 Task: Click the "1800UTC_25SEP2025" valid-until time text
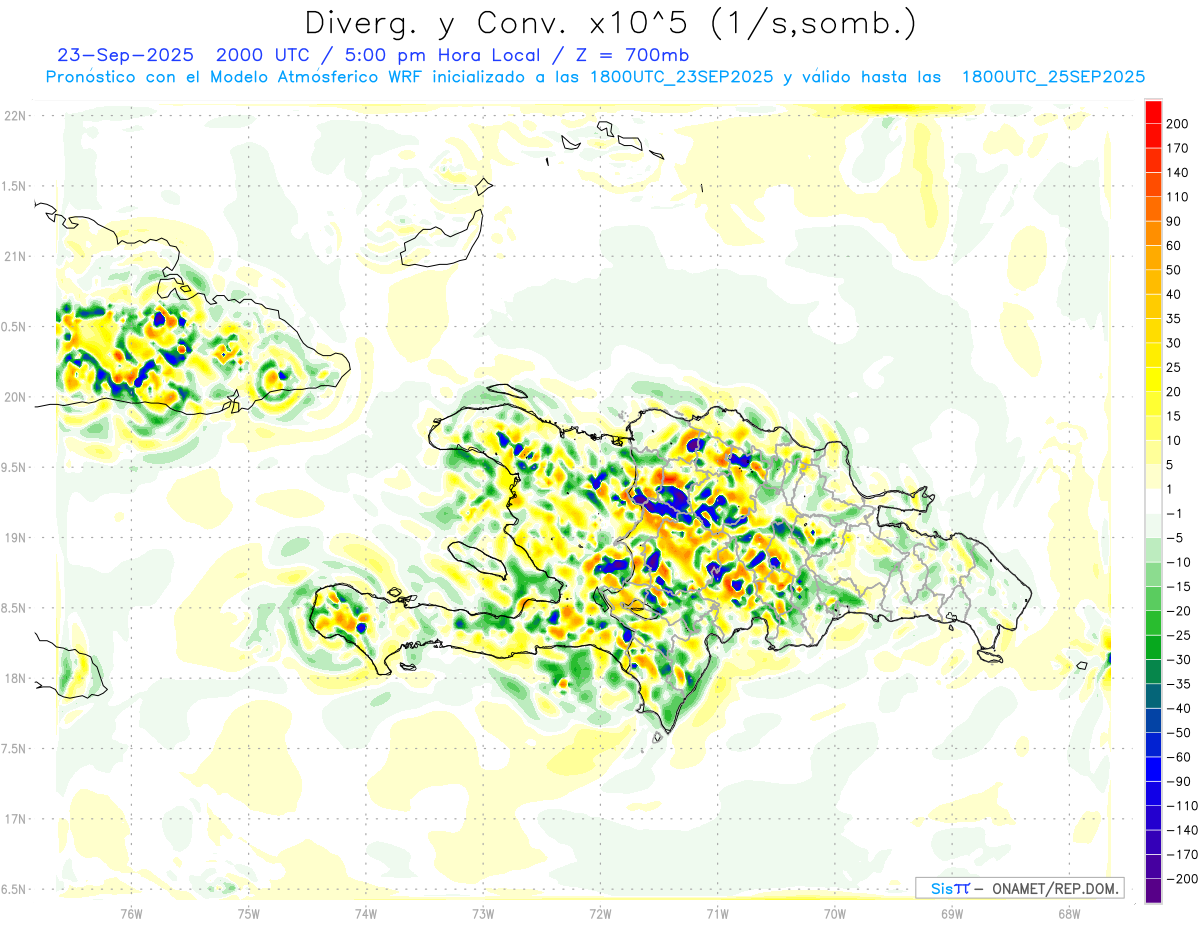(1053, 77)
